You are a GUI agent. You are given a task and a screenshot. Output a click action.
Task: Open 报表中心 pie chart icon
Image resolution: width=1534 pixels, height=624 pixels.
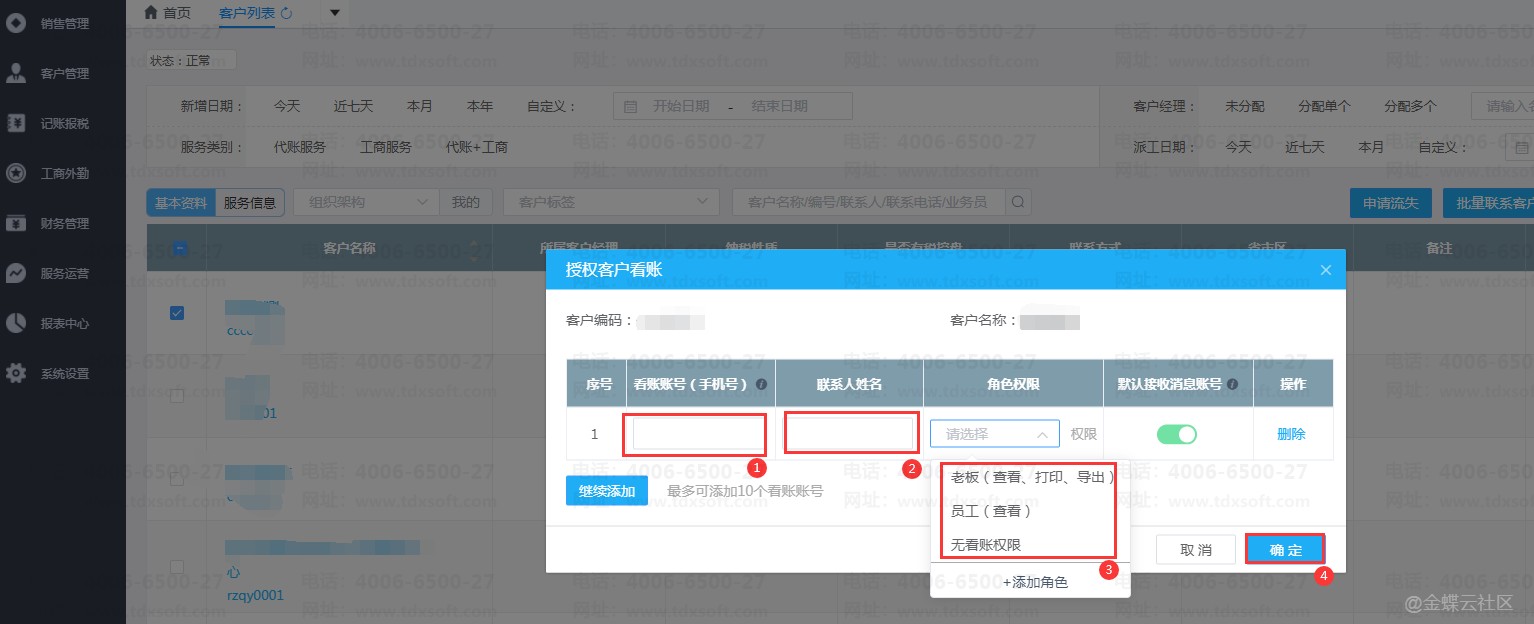(x=16, y=323)
